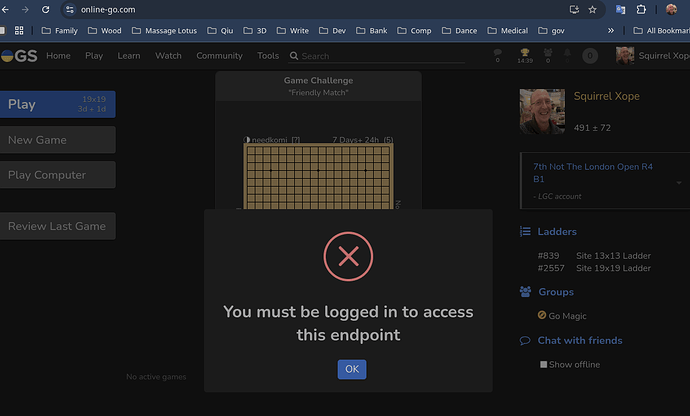Click the search magnifier icon
Viewport: 690px width, 416px height.
tap(294, 56)
